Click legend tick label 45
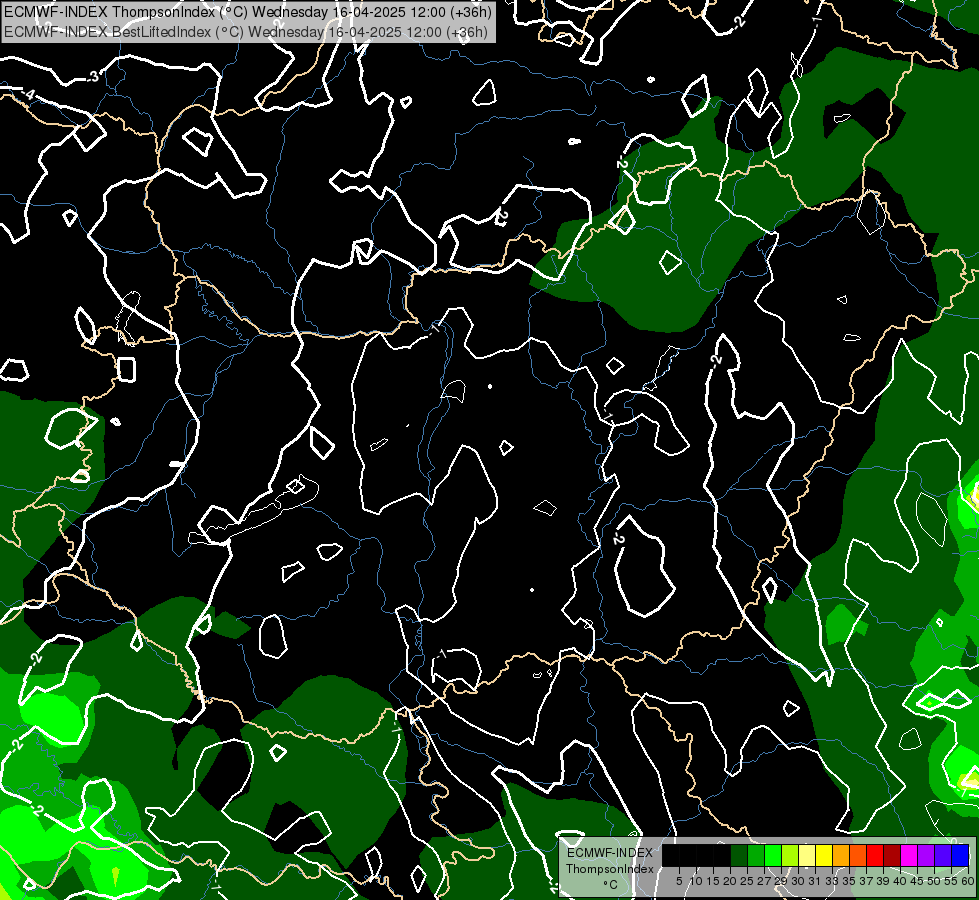Image resolution: width=979 pixels, height=900 pixels. (x=917, y=881)
